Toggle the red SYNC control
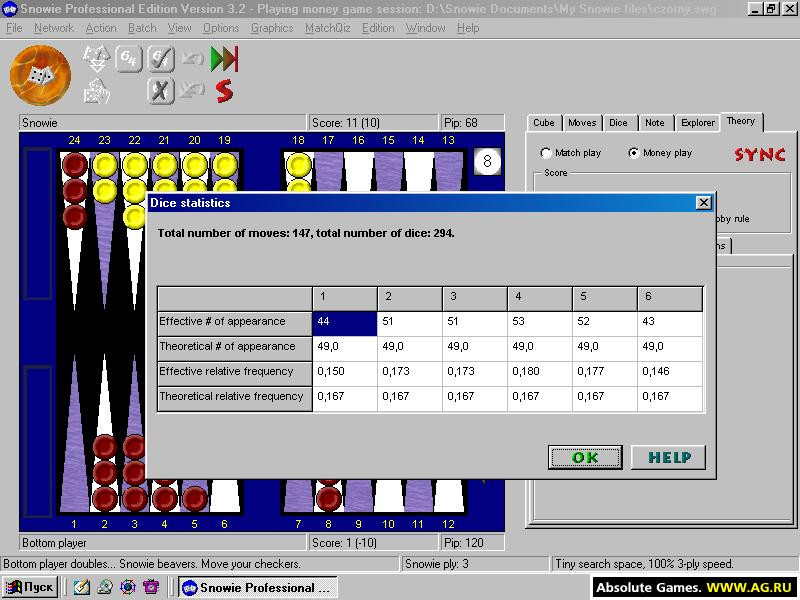The height and width of the screenshot is (600, 800). (x=760, y=154)
